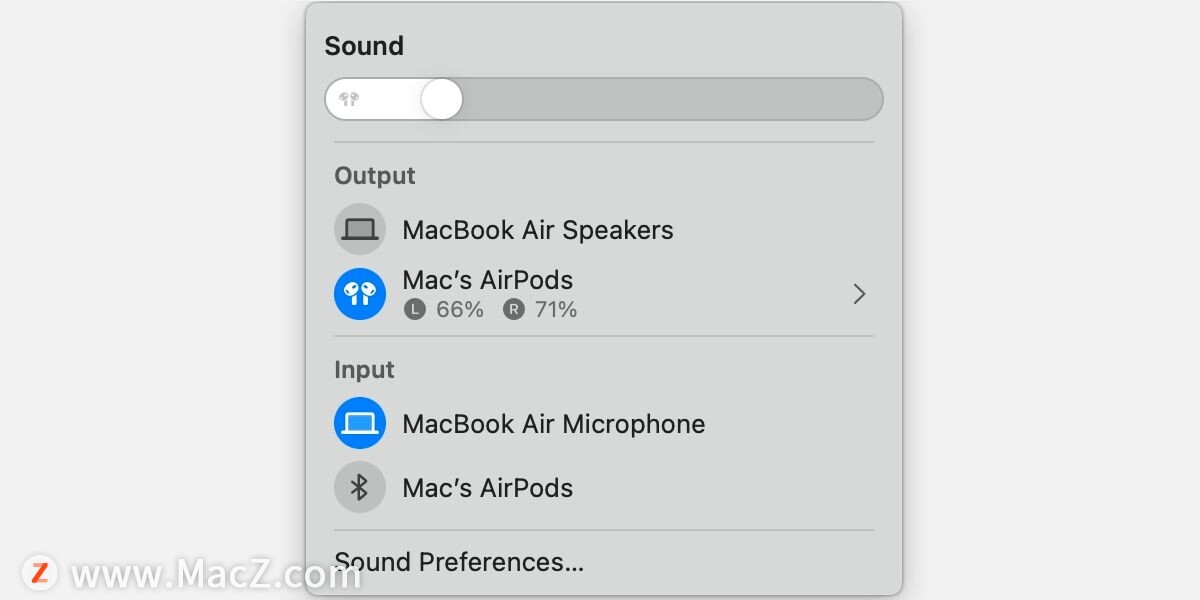Choose Mac's AirPods name under Input

487,488
